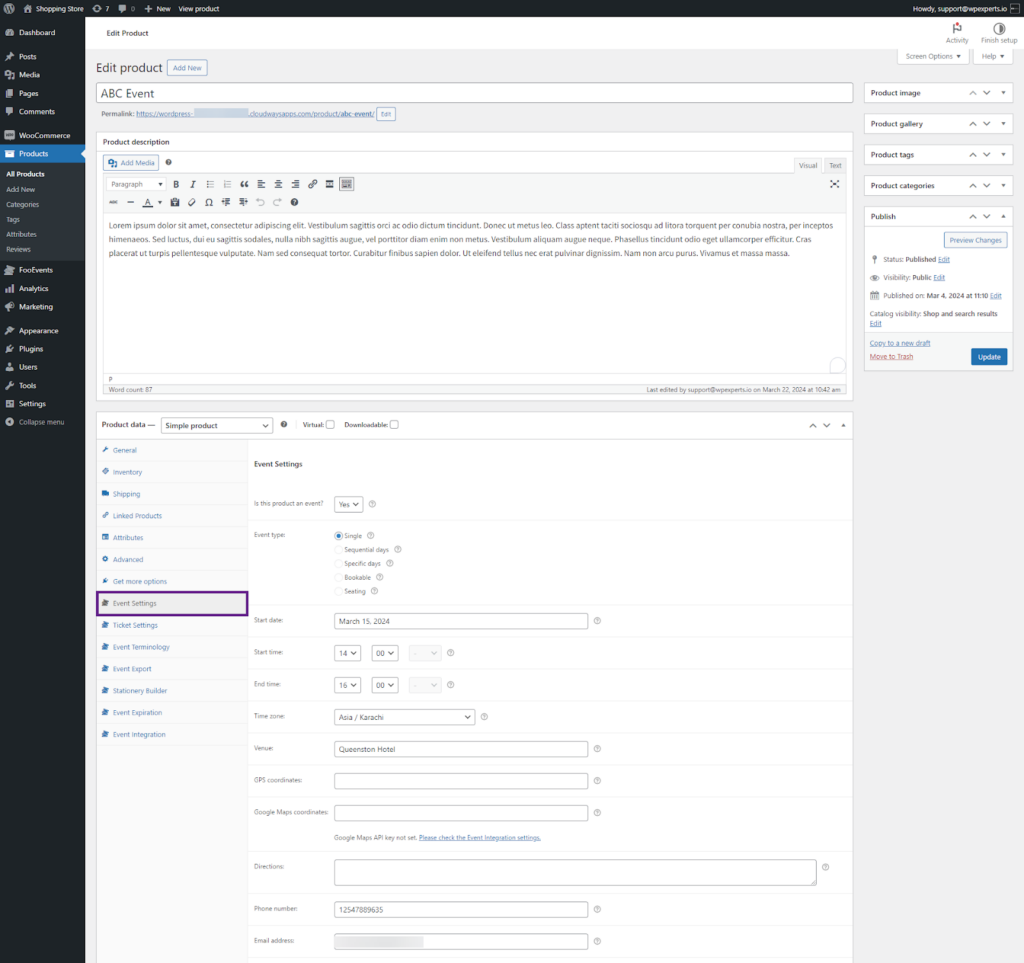
Task: Click the Finish setup icon
Action: pos(999,28)
